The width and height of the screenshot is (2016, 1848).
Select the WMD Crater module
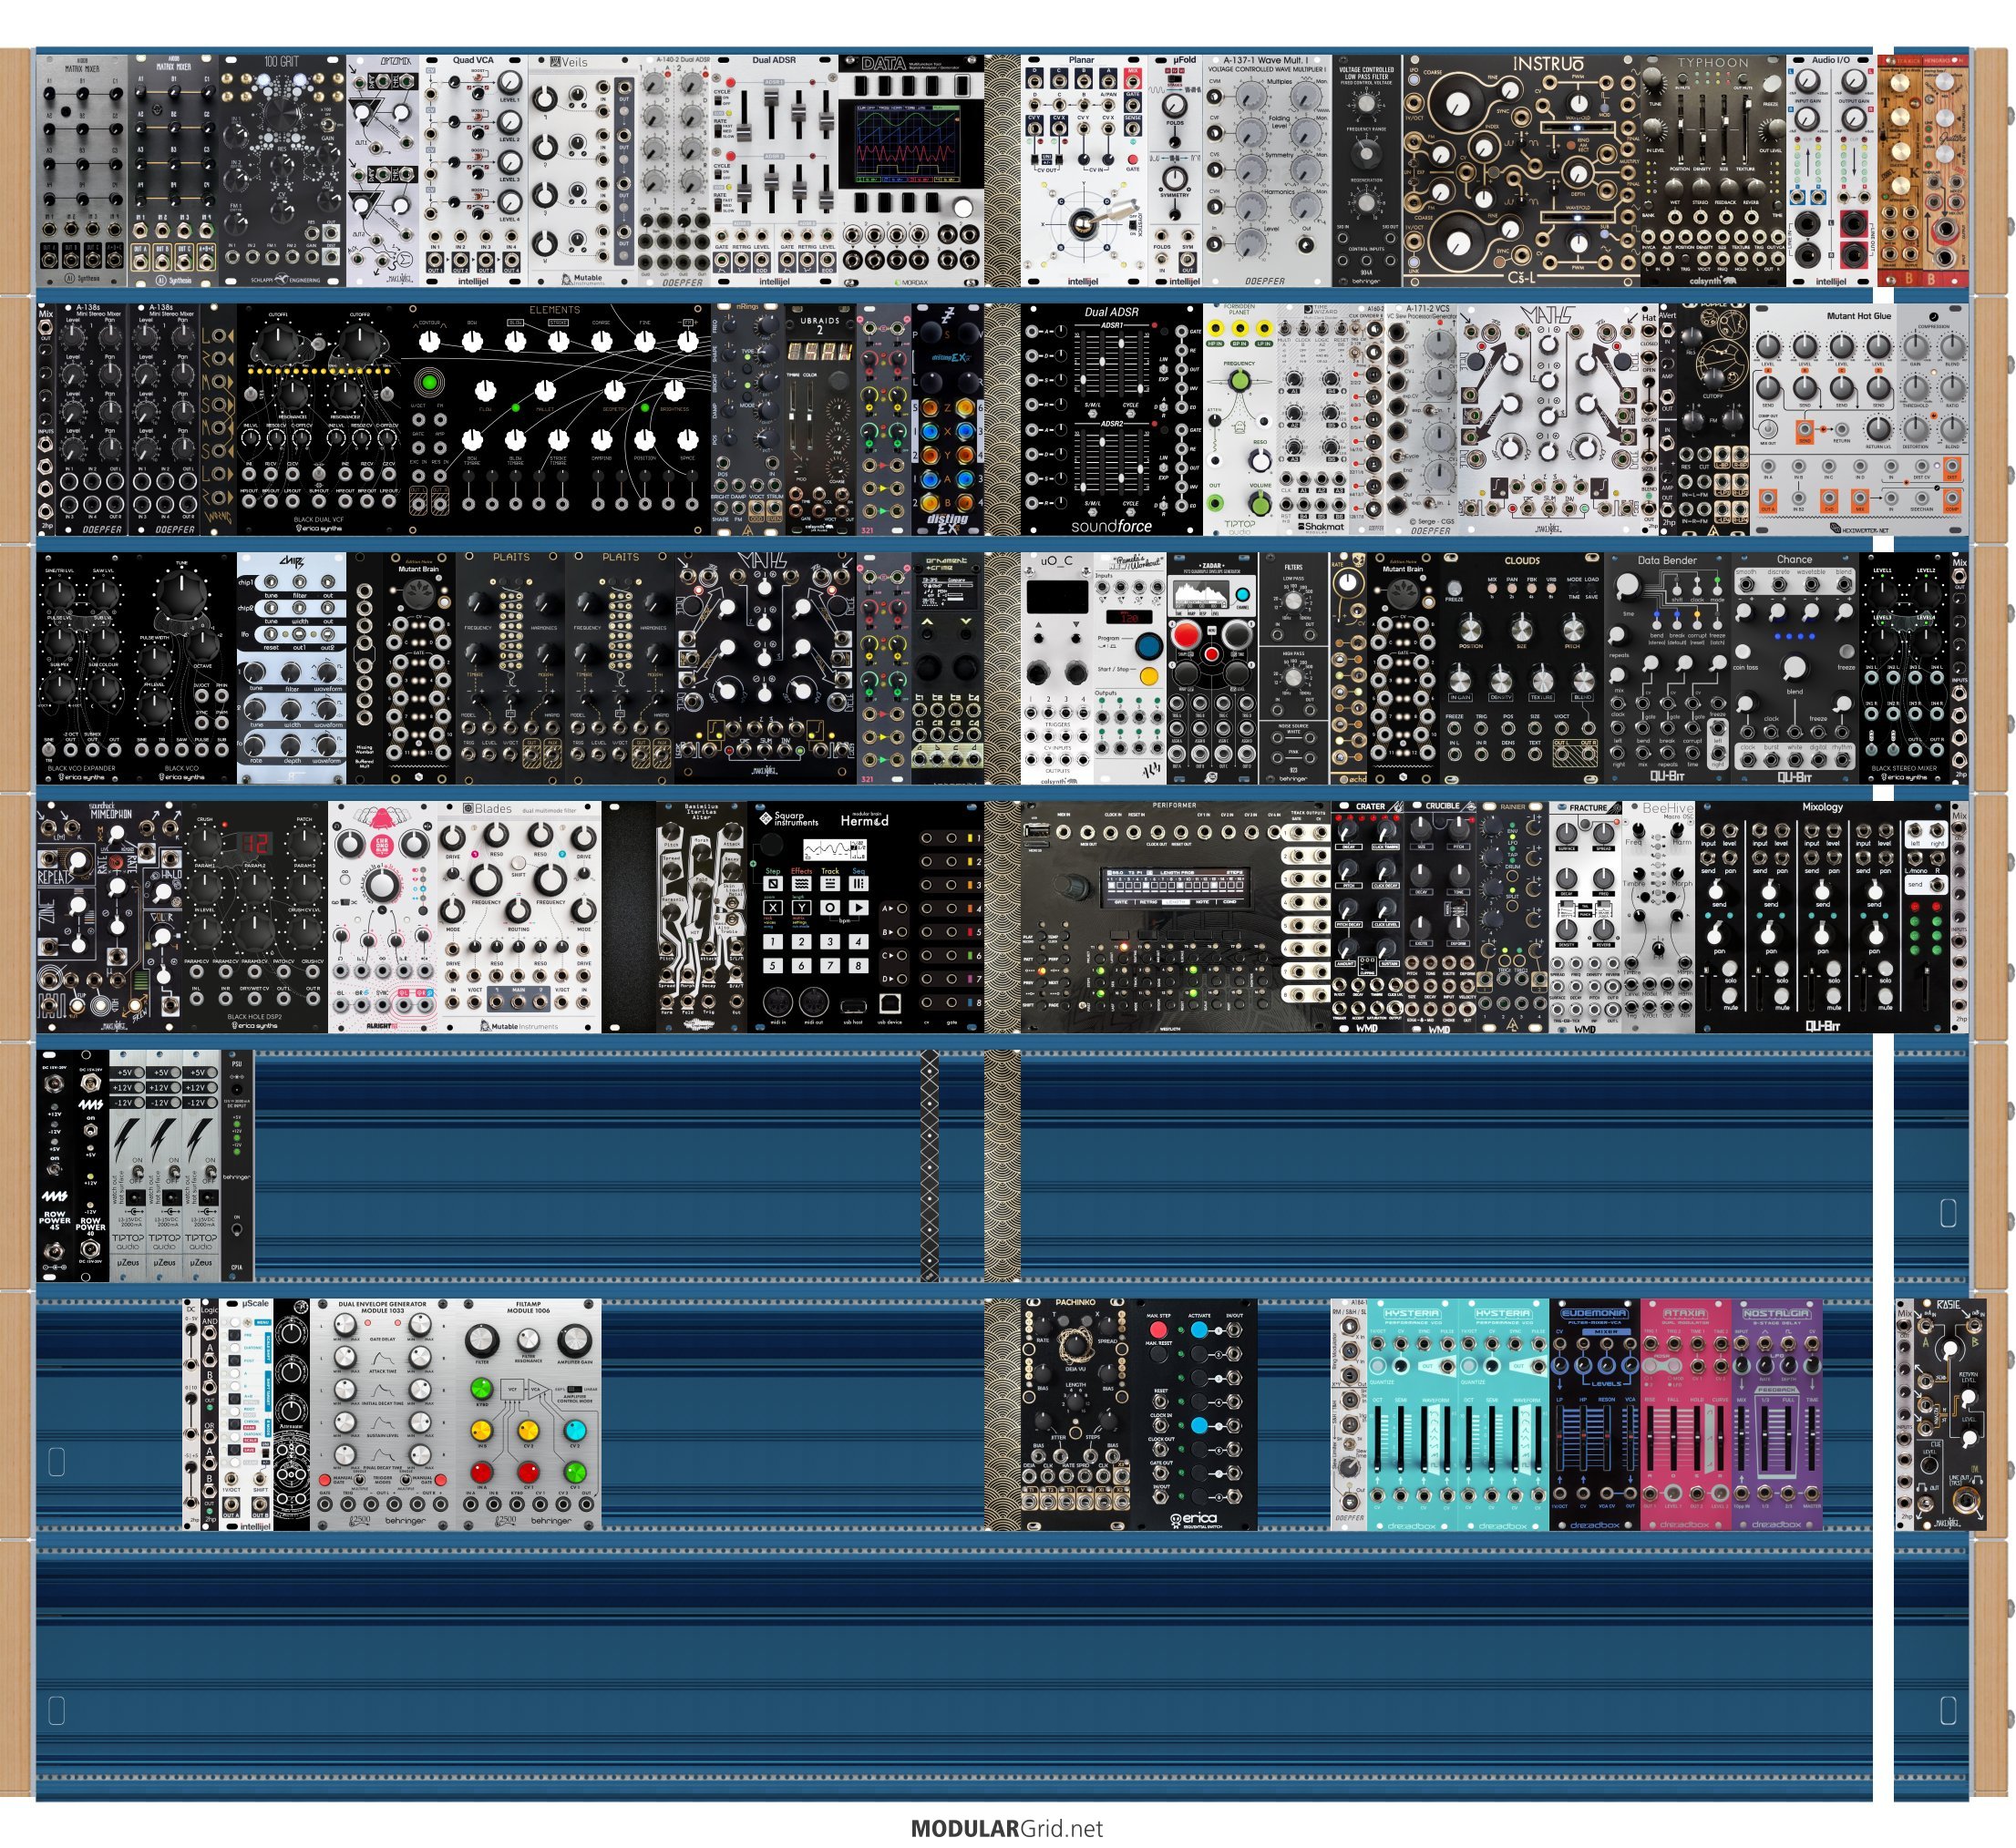[x=1367, y=917]
